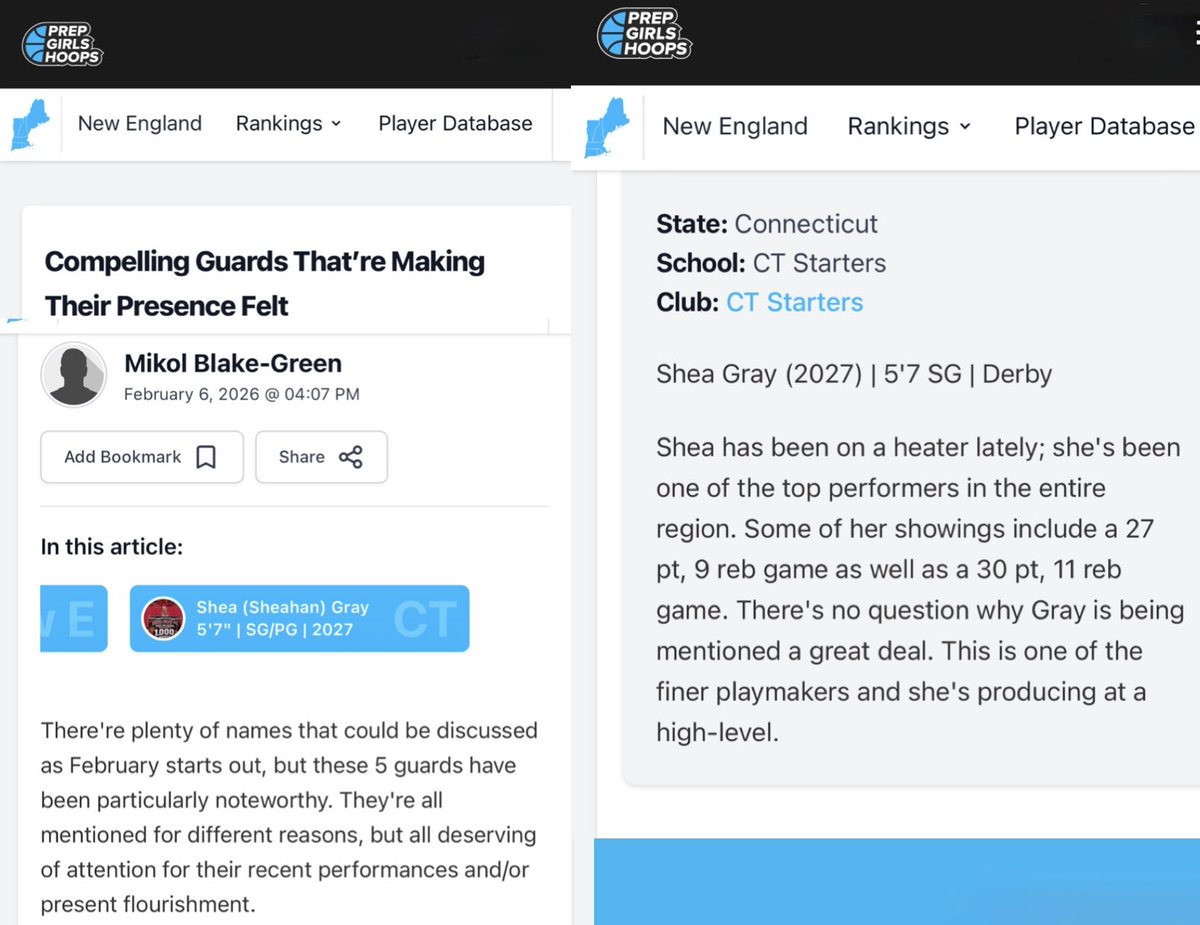
Task: Click the Prep Girls Hoops logo in left header
Action: tap(62, 43)
